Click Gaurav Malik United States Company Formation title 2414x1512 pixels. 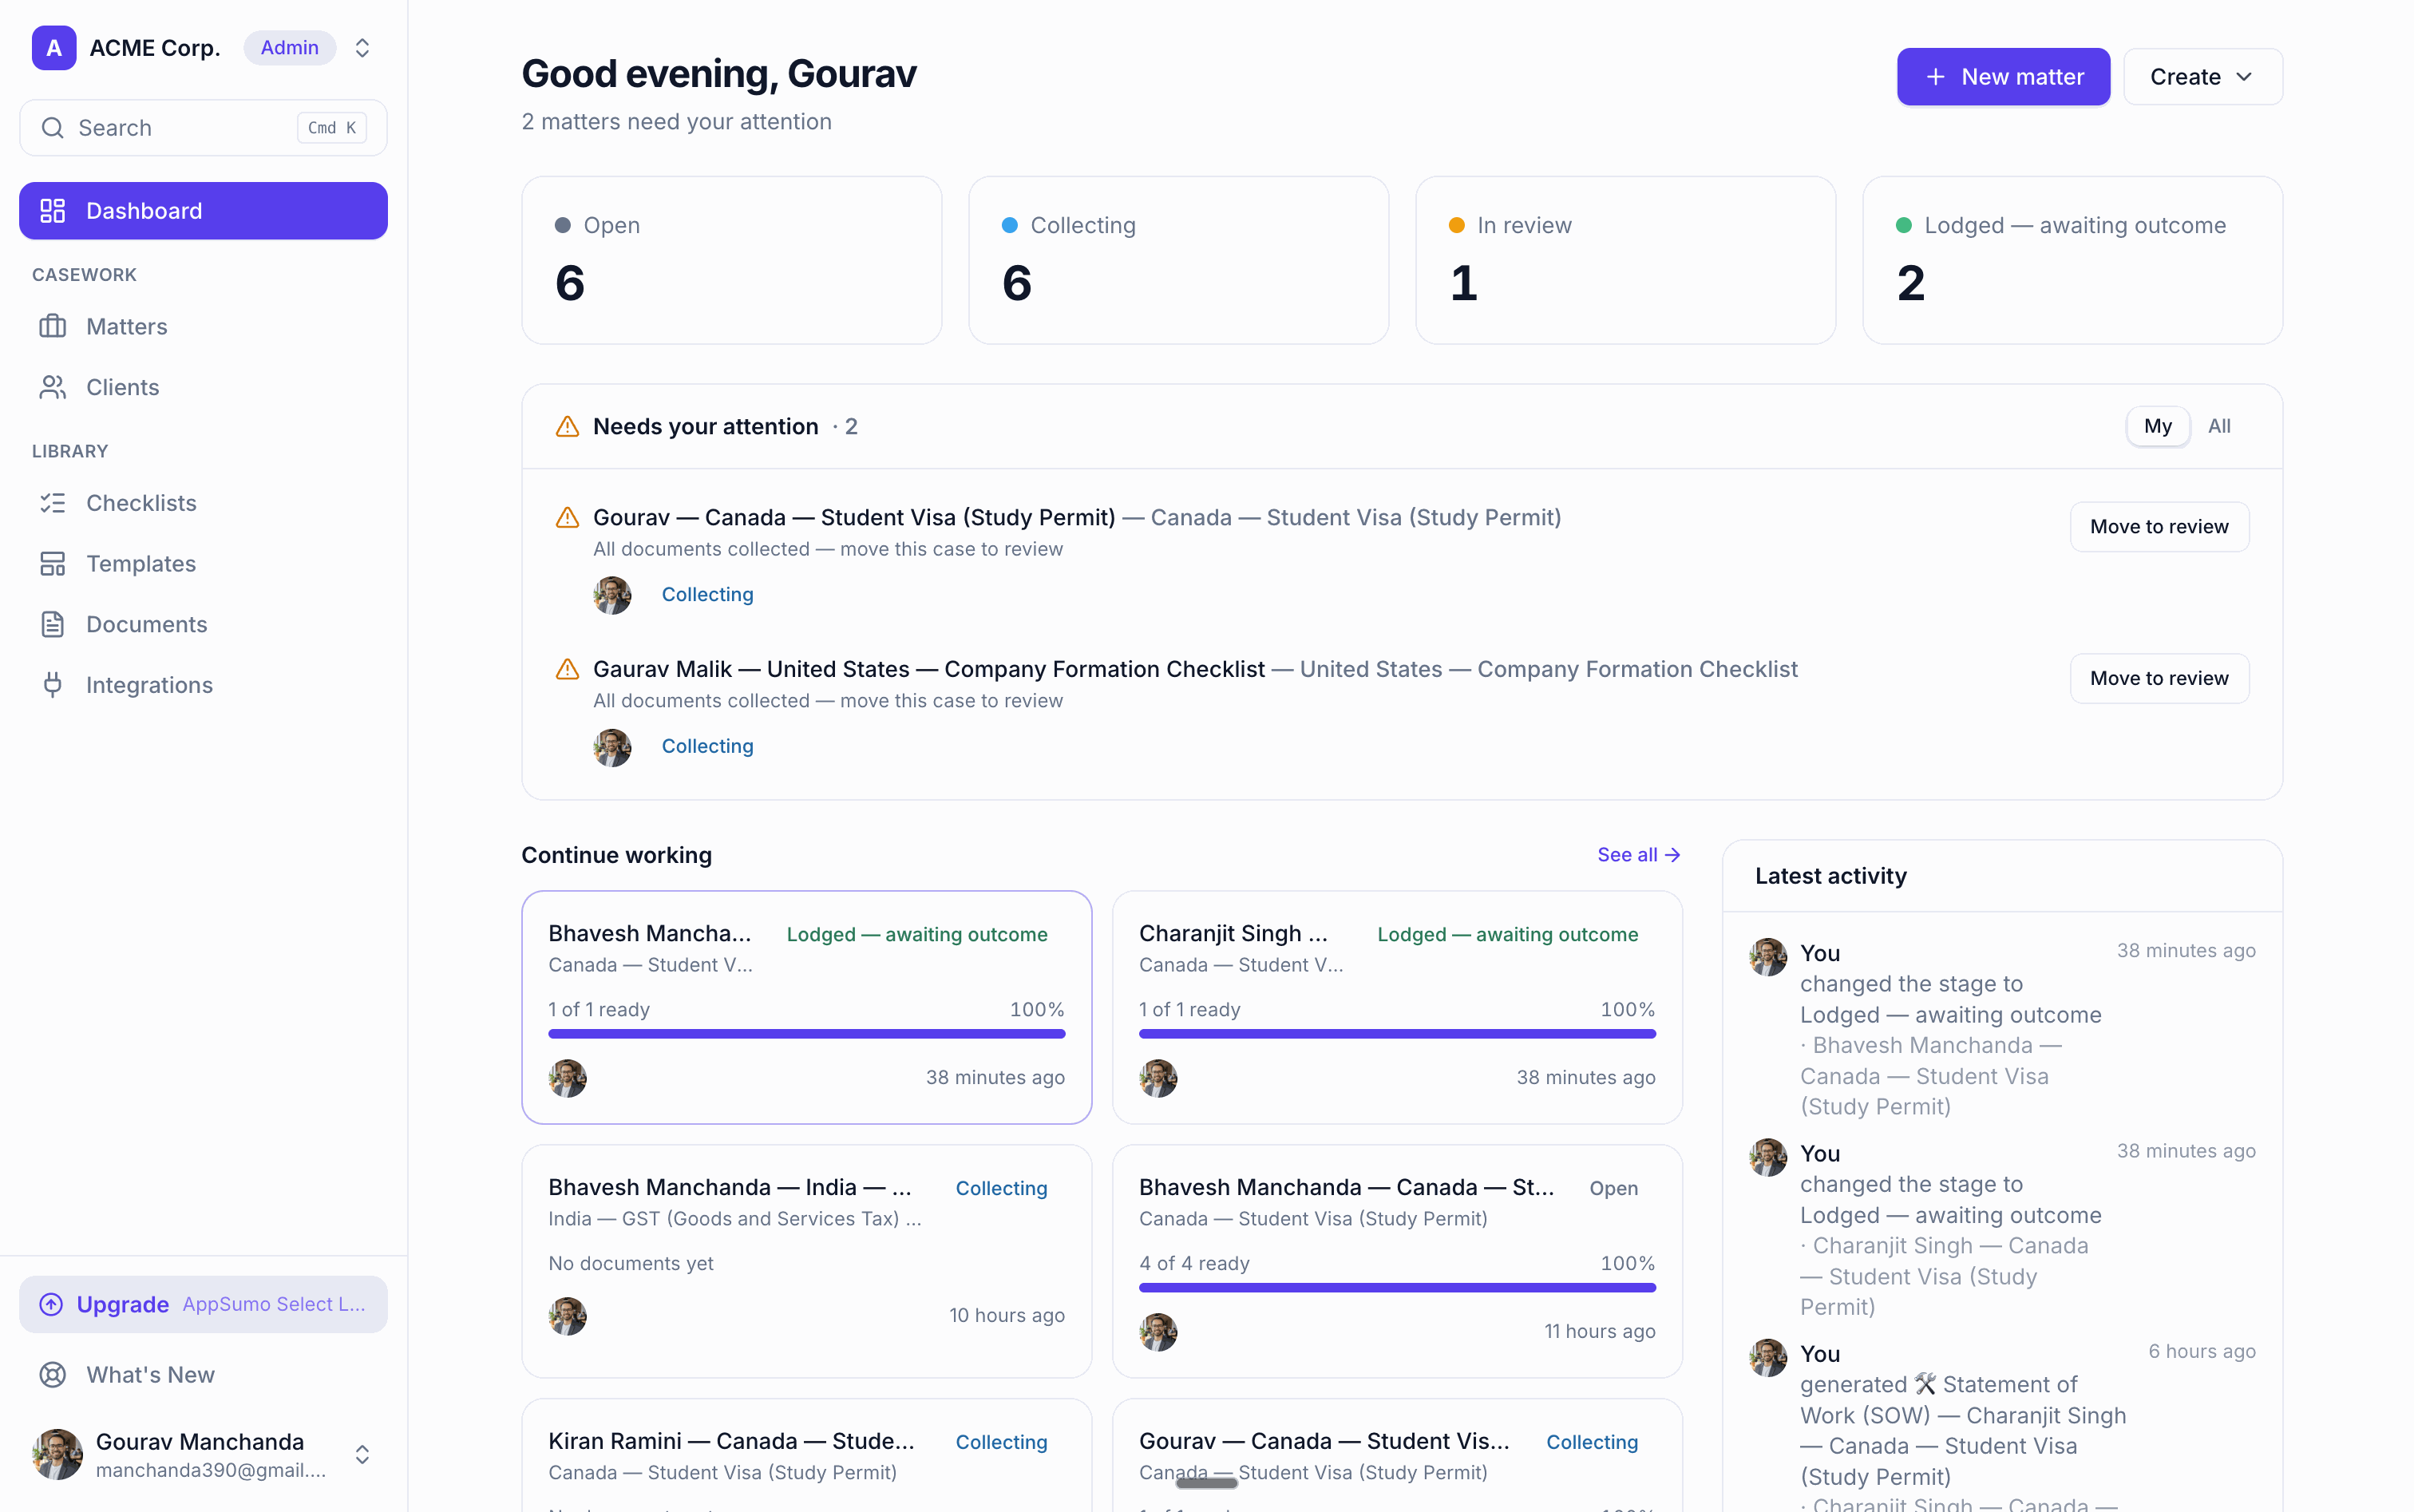[929, 670]
